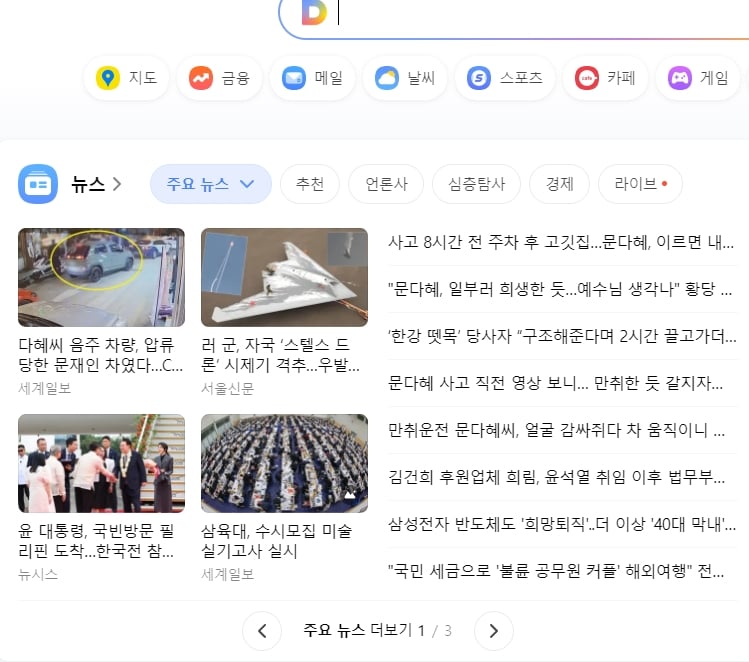
Task: Click 주요 뉴스 더보기 link
Action: [x=357, y=630]
